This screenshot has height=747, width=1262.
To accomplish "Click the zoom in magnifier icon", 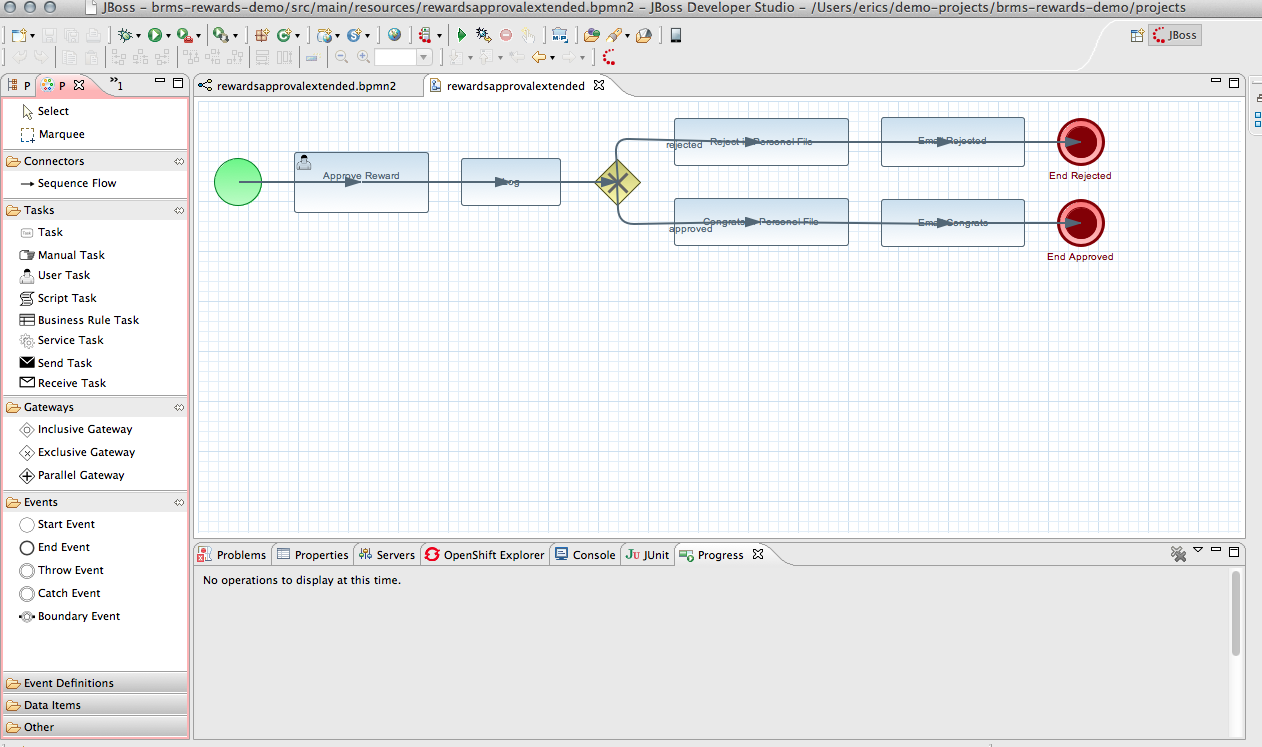I will point(363,58).
